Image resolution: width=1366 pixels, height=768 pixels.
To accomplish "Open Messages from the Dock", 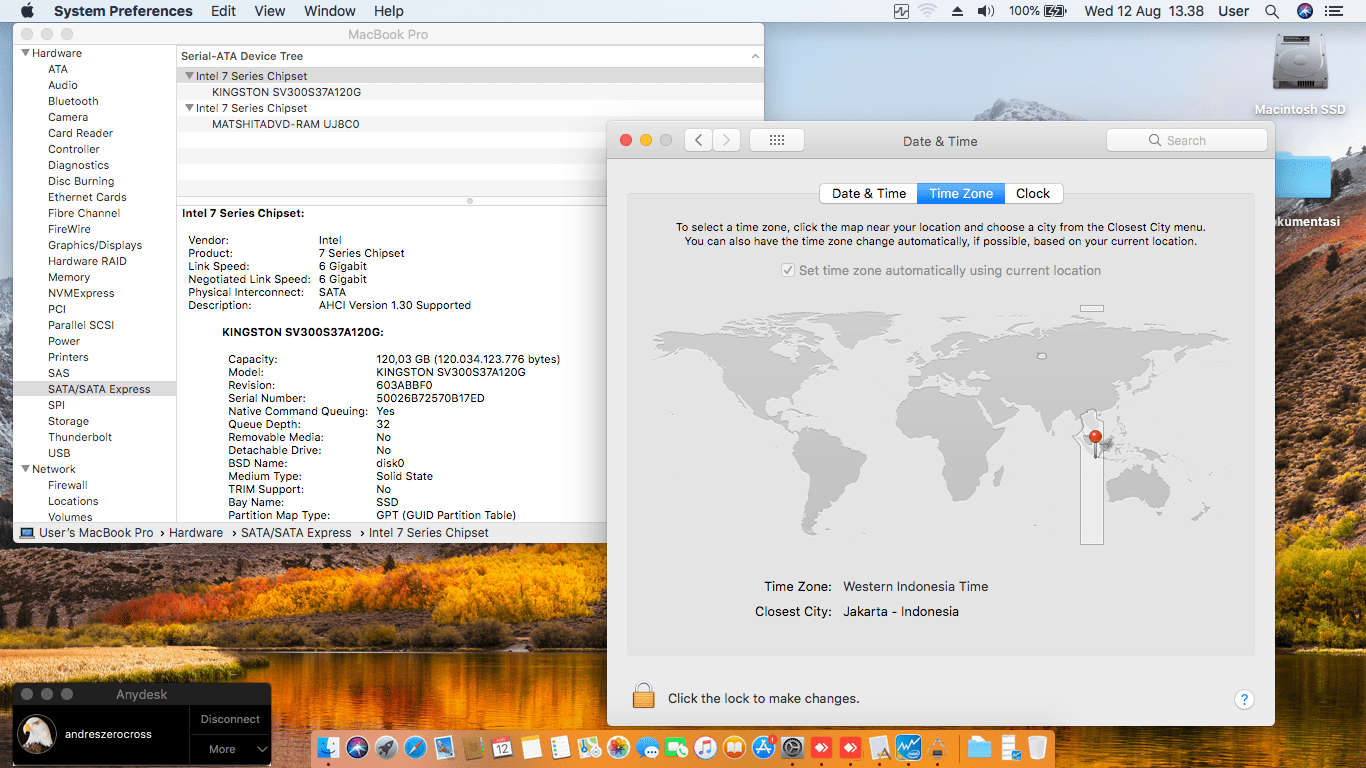I will pos(648,747).
